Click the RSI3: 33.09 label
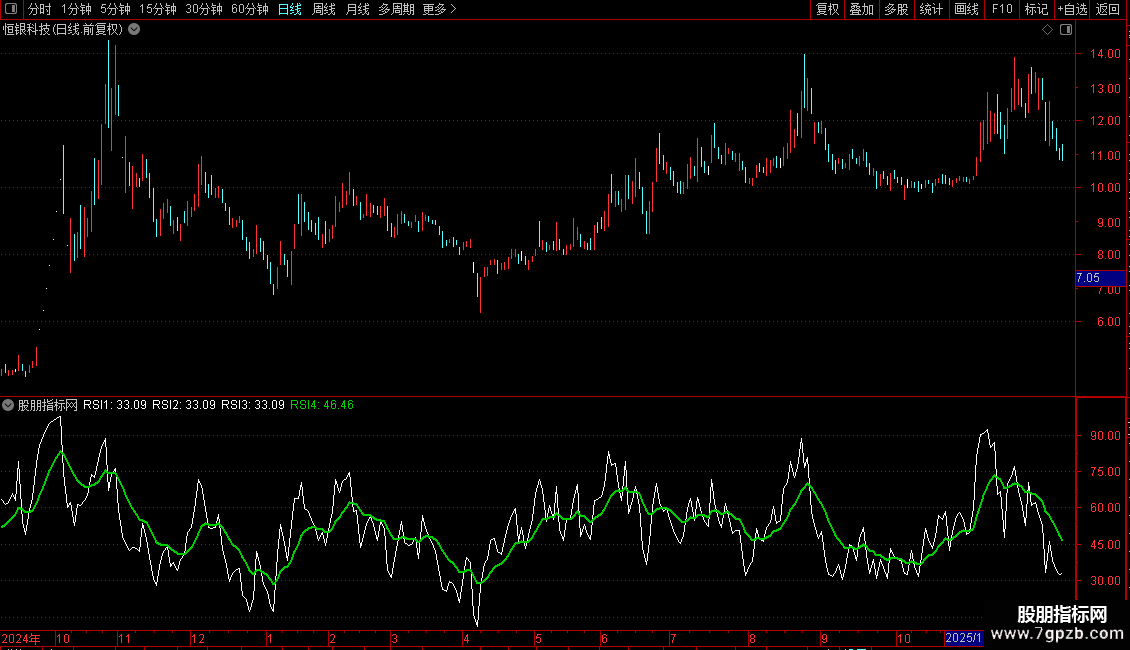1130x650 pixels. 253,405
